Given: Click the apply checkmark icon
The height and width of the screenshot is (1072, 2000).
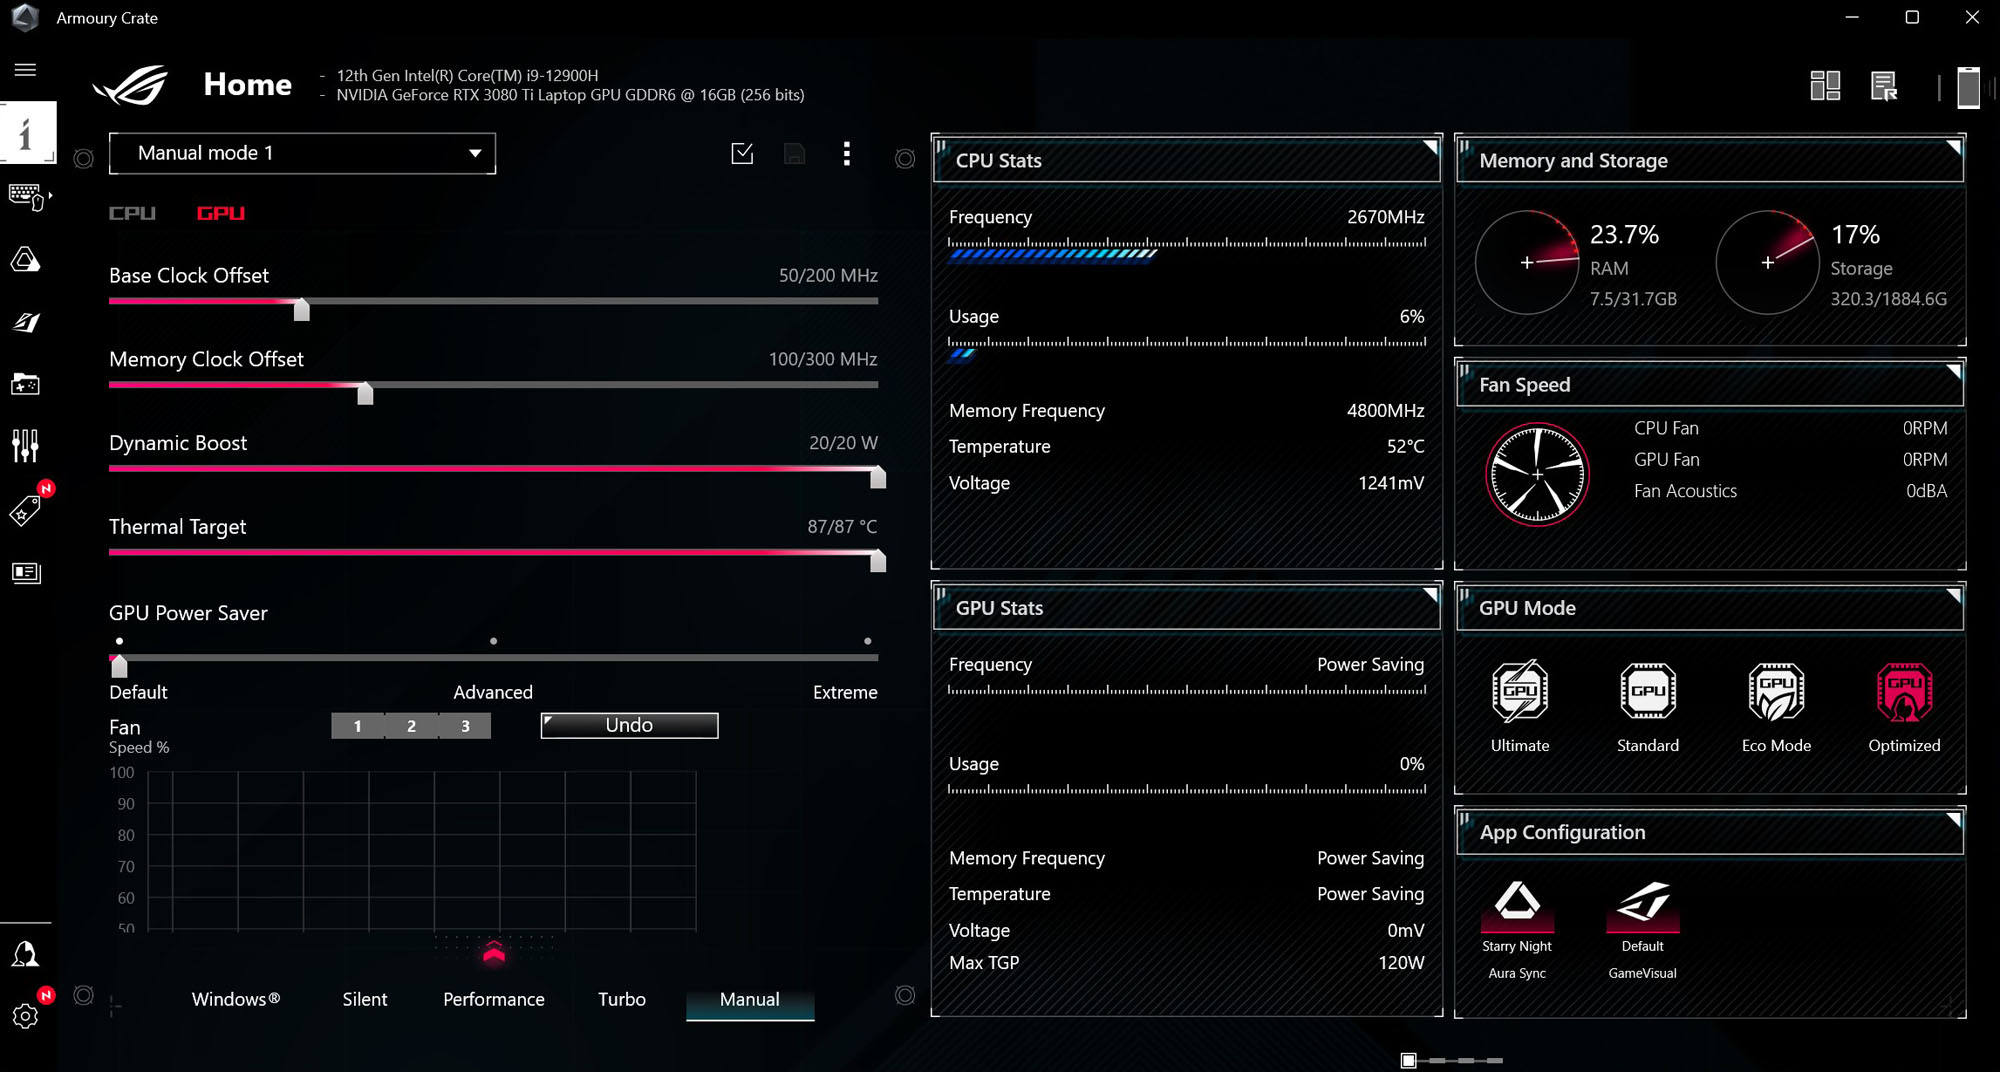Looking at the screenshot, I should [742, 153].
